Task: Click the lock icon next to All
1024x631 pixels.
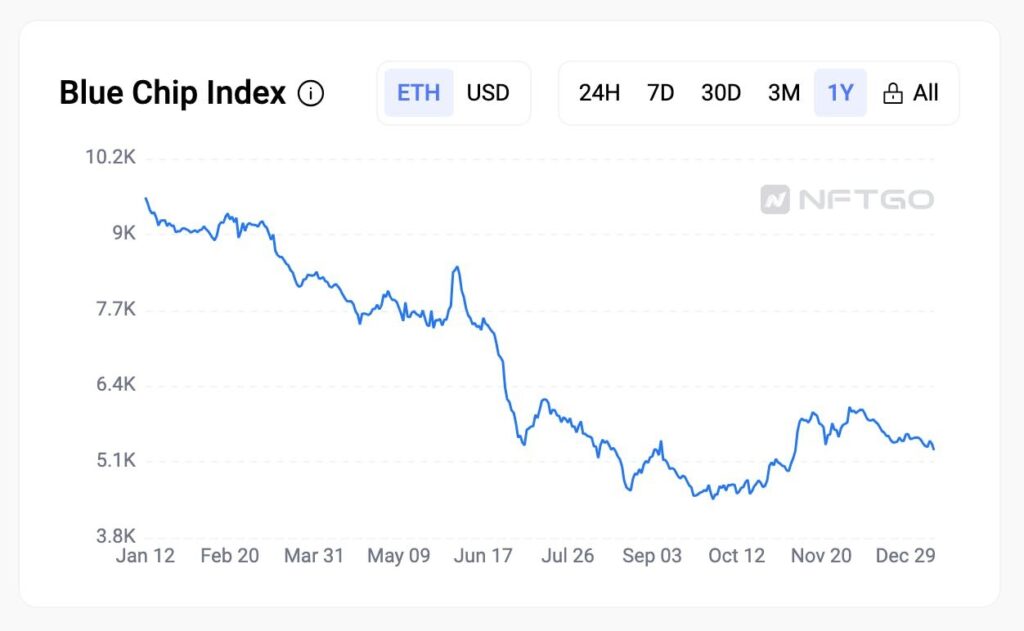Action: click(892, 94)
